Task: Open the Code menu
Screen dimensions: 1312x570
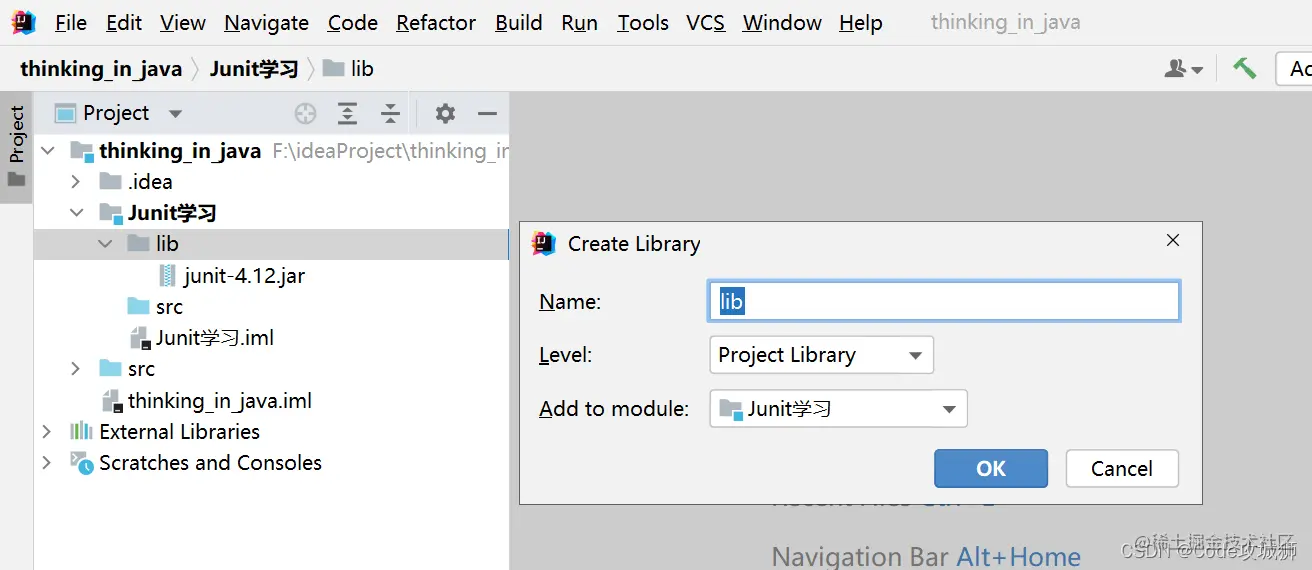Action: point(353,22)
